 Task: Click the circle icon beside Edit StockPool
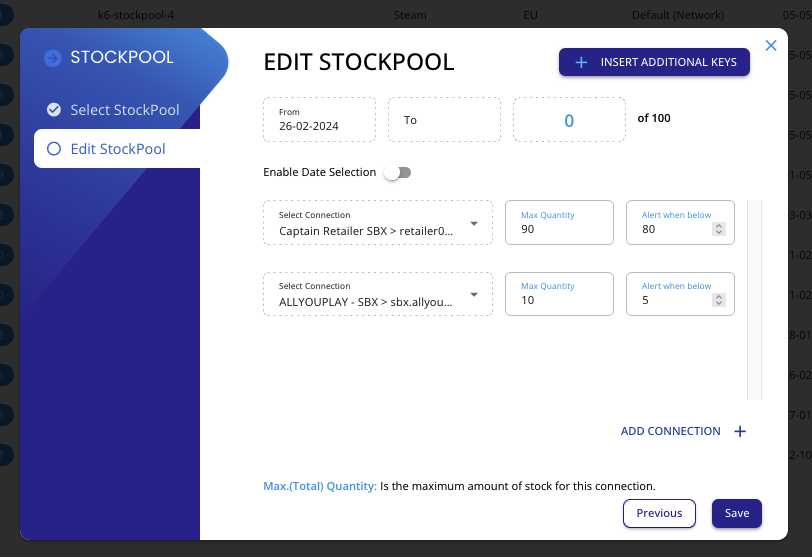click(x=54, y=149)
